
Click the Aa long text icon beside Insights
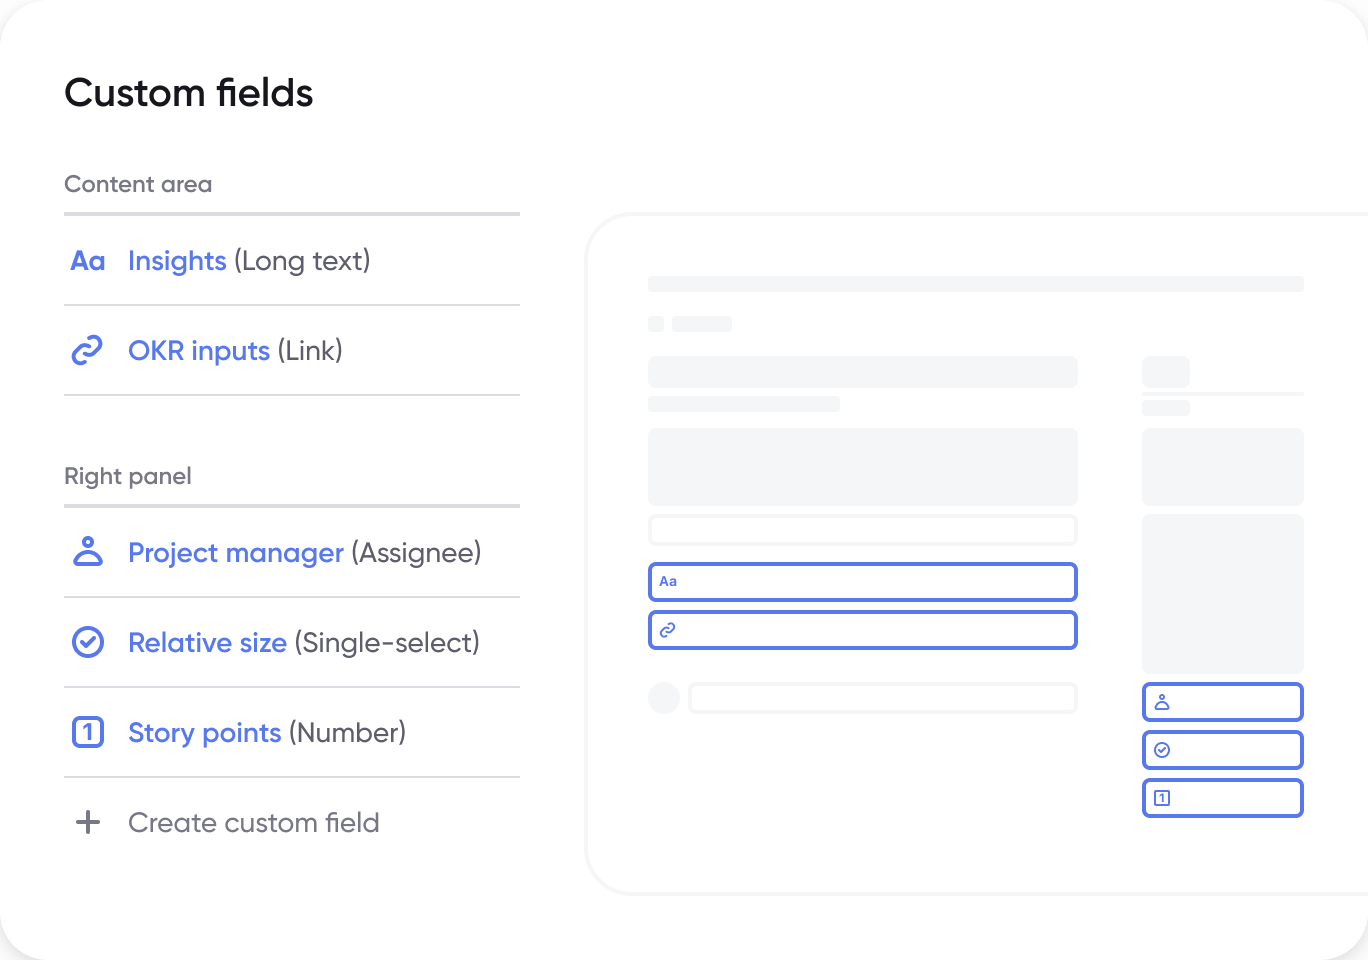click(88, 261)
